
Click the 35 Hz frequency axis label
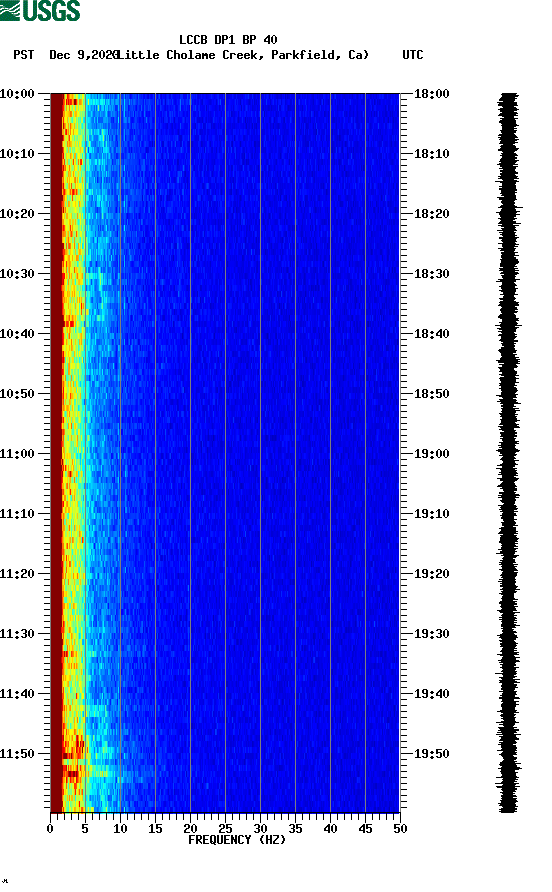point(295,829)
